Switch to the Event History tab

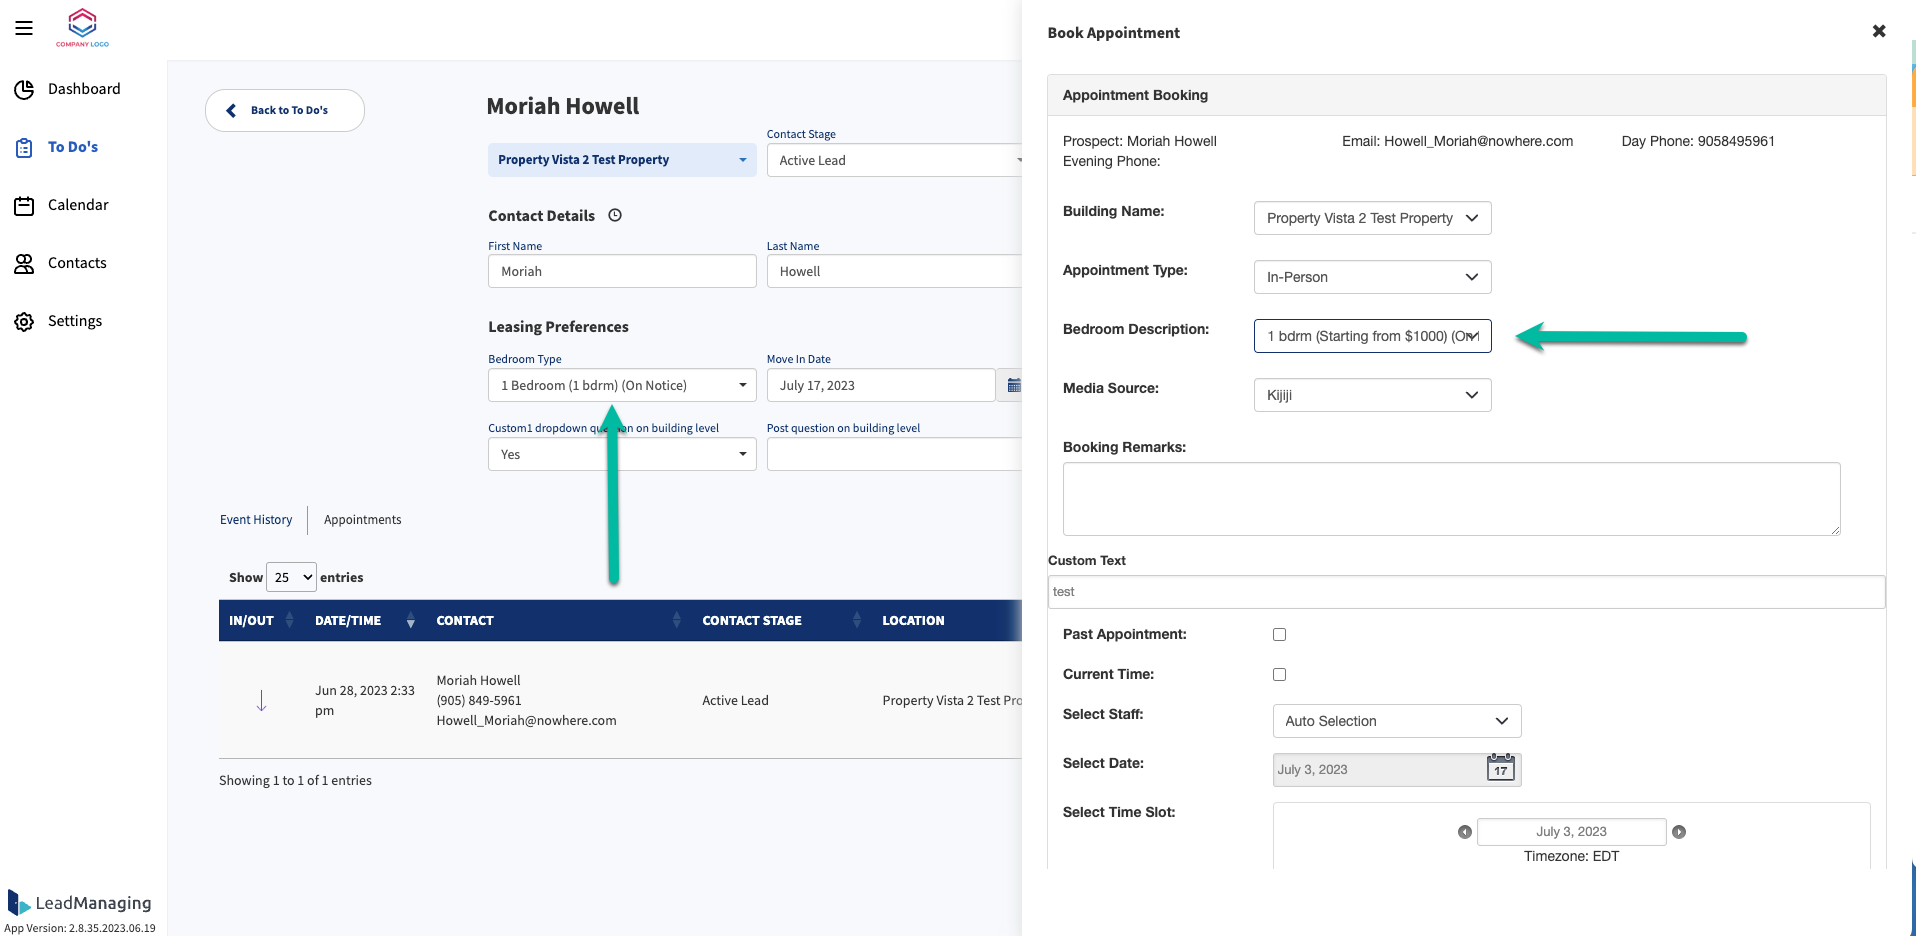coord(256,520)
